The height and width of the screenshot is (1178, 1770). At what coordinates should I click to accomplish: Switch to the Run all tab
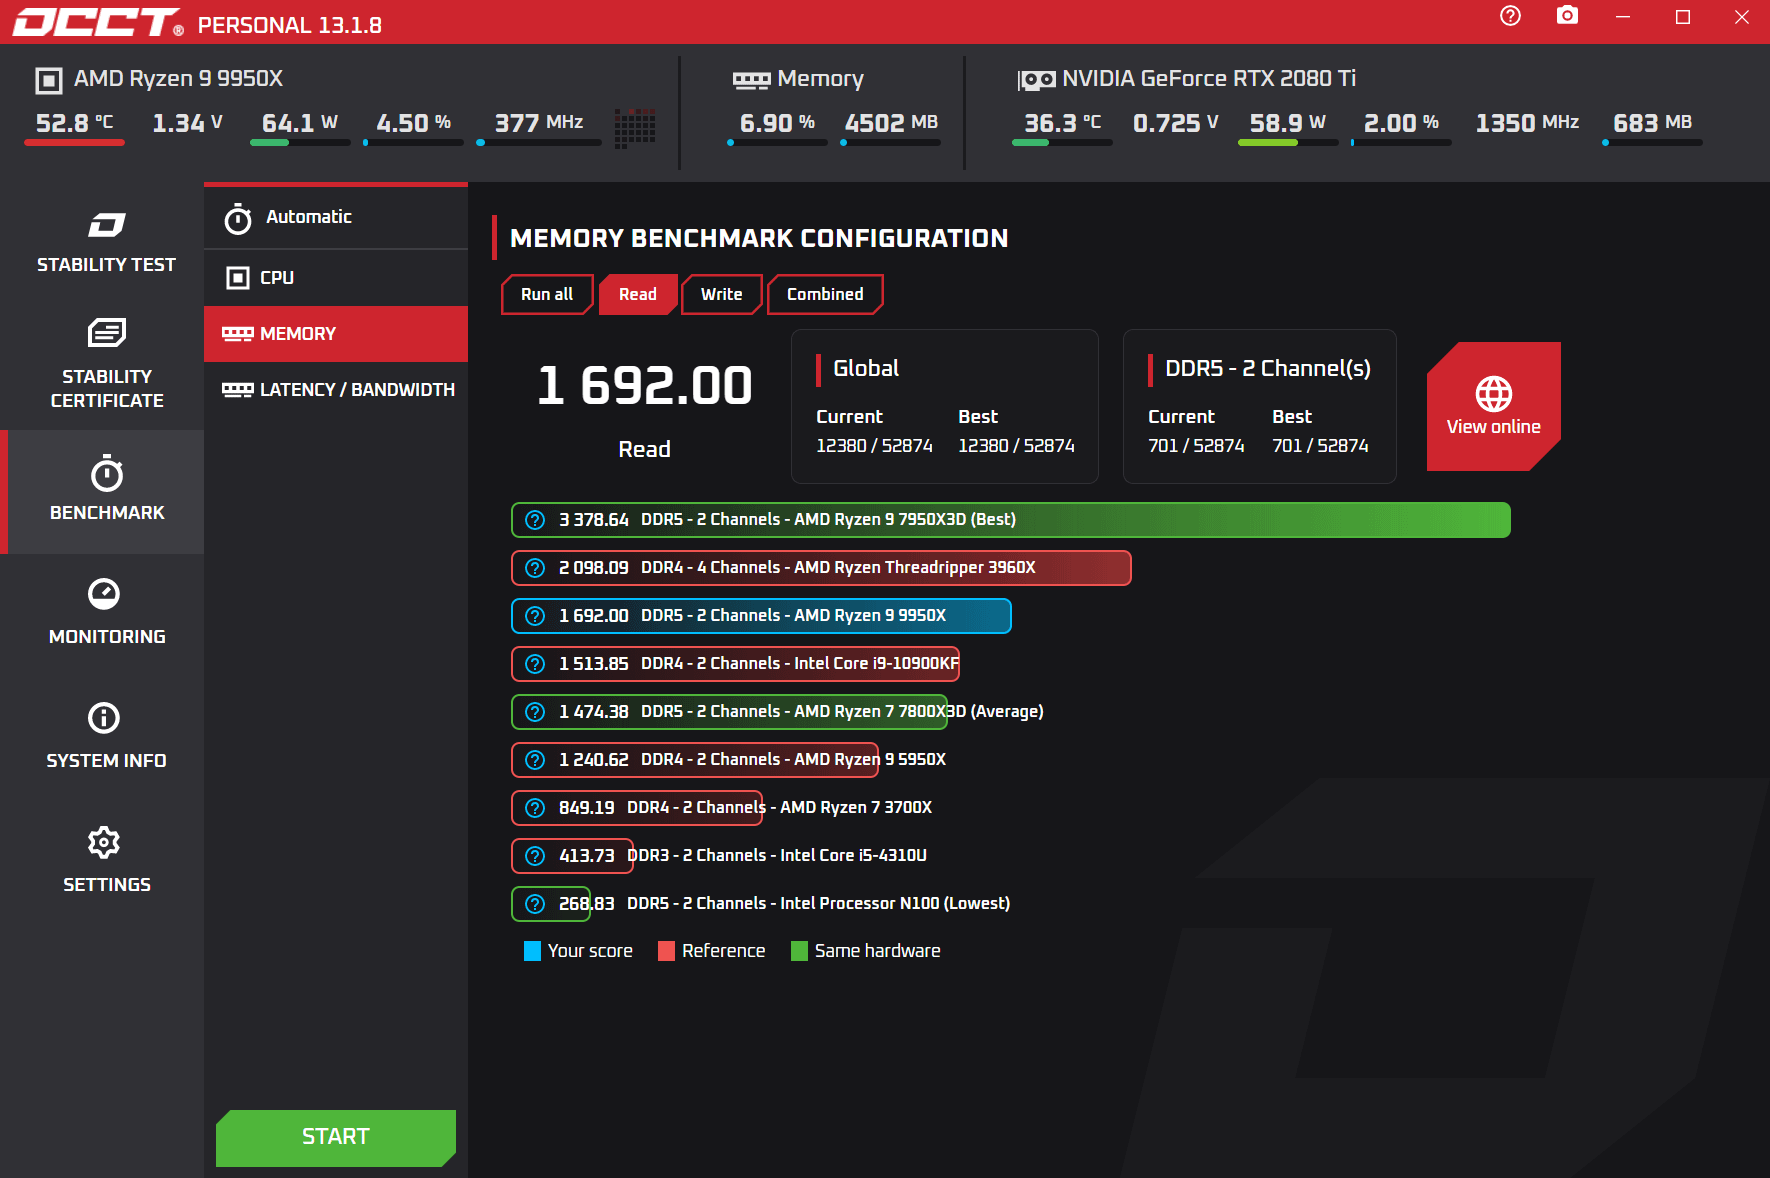click(x=547, y=294)
